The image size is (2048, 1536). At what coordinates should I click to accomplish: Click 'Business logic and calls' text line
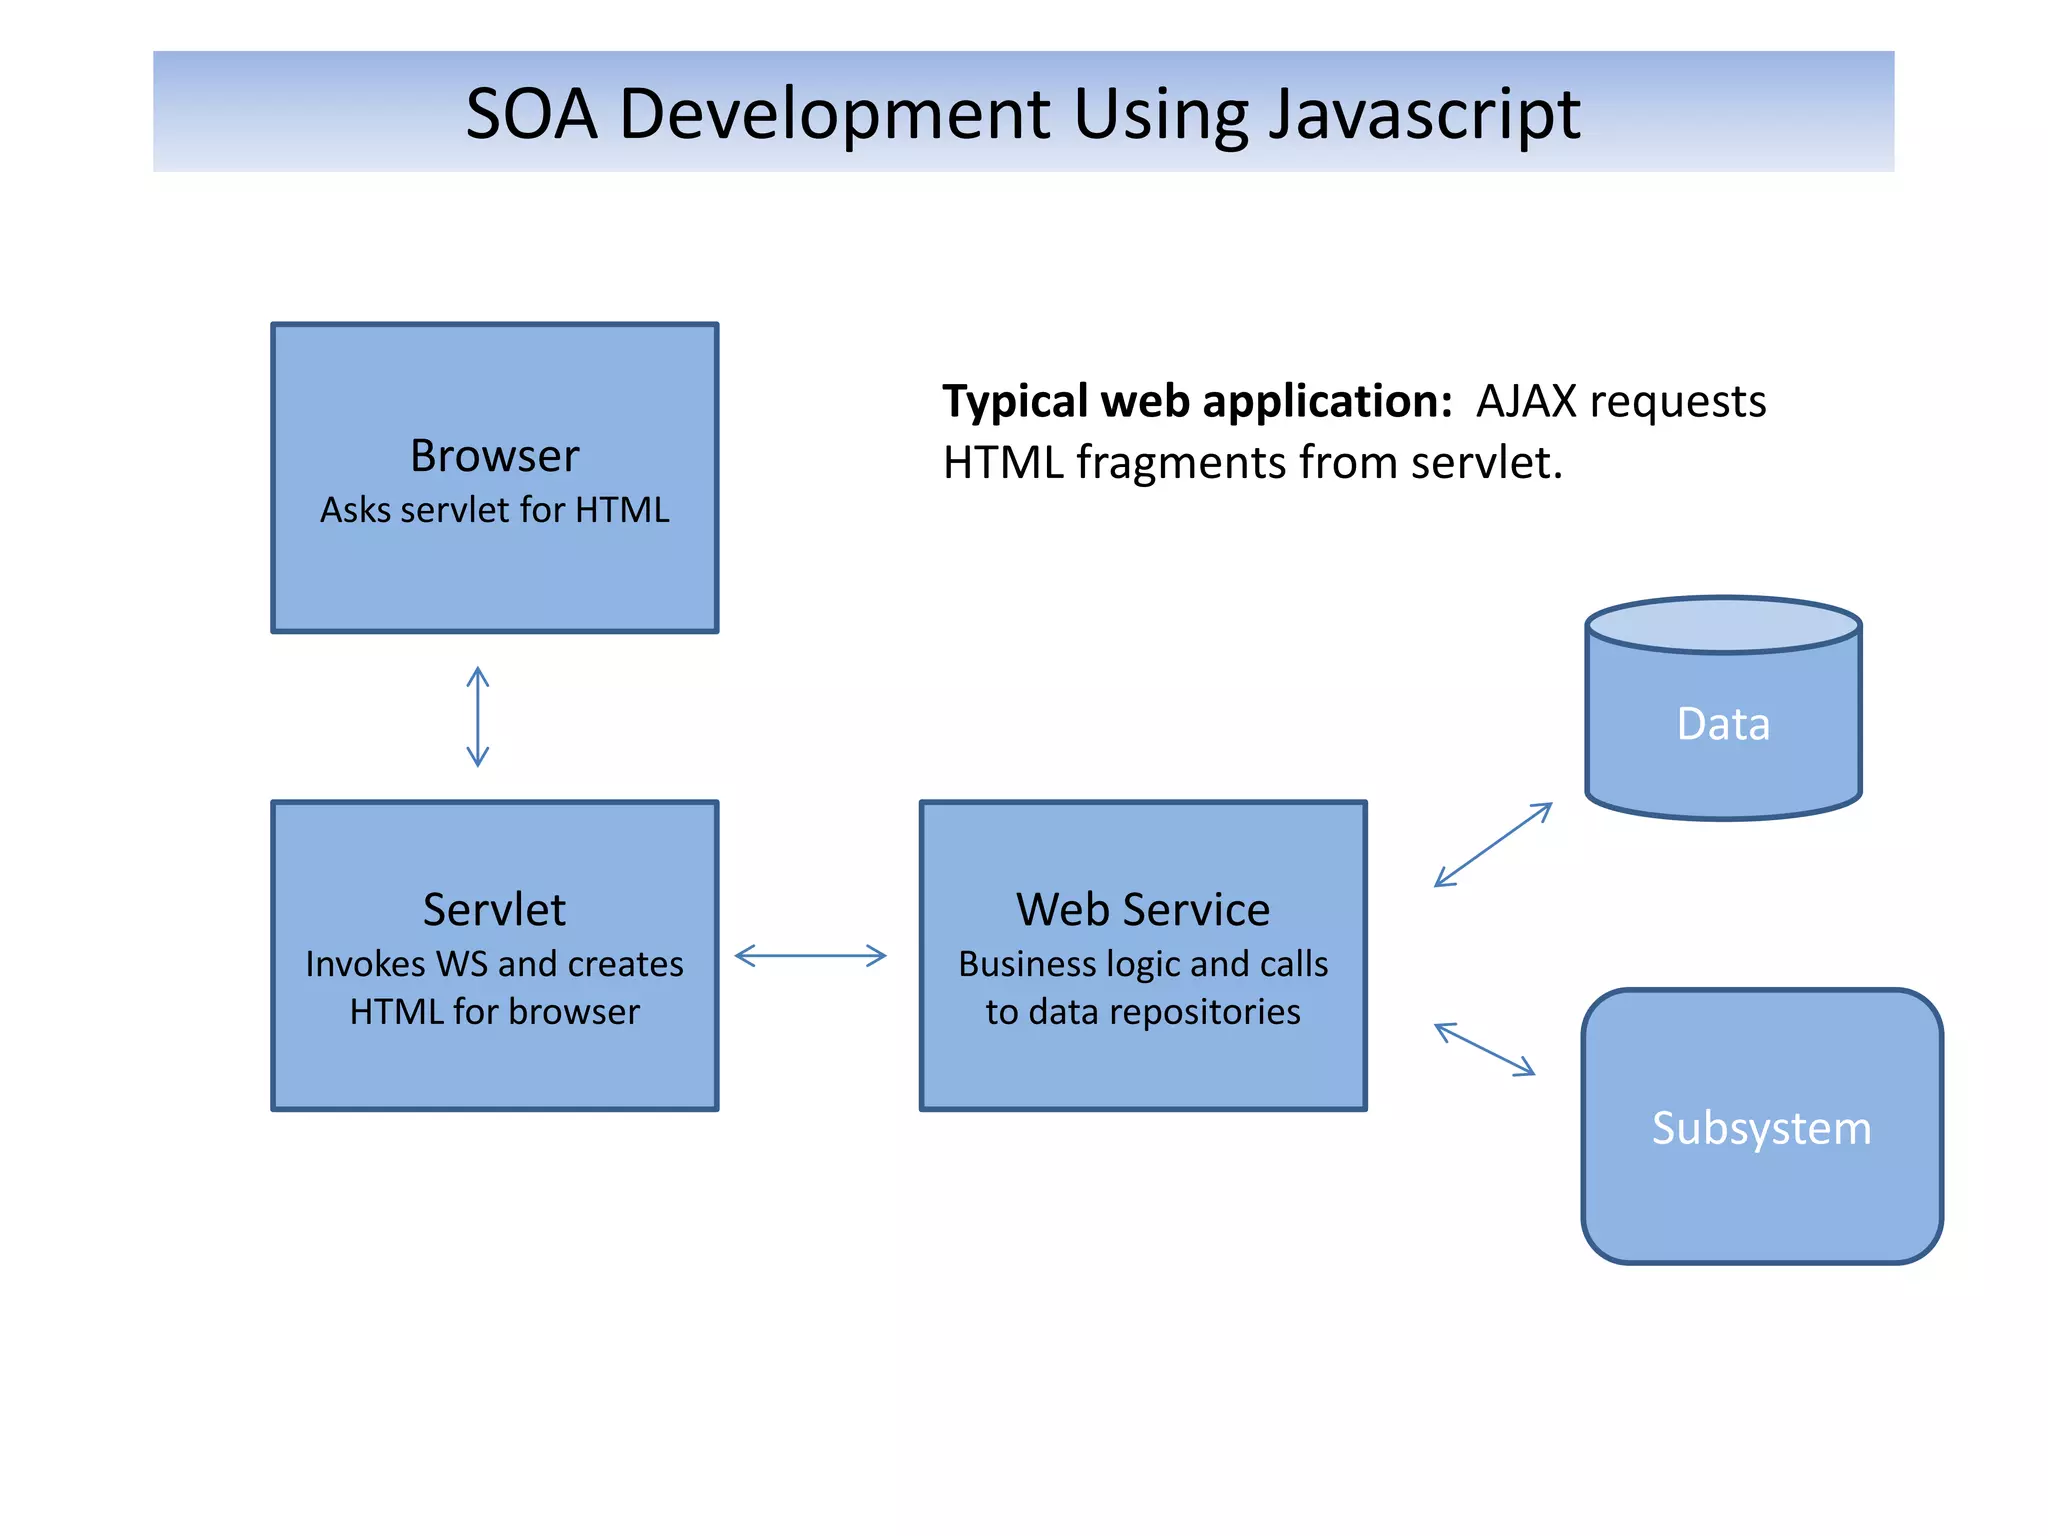1143,964
